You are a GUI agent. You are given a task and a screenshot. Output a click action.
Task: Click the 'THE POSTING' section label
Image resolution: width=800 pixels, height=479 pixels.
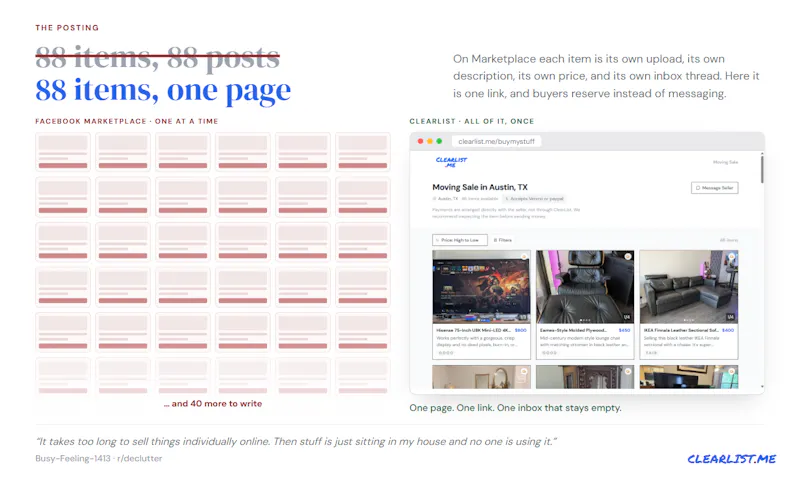[67, 28]
